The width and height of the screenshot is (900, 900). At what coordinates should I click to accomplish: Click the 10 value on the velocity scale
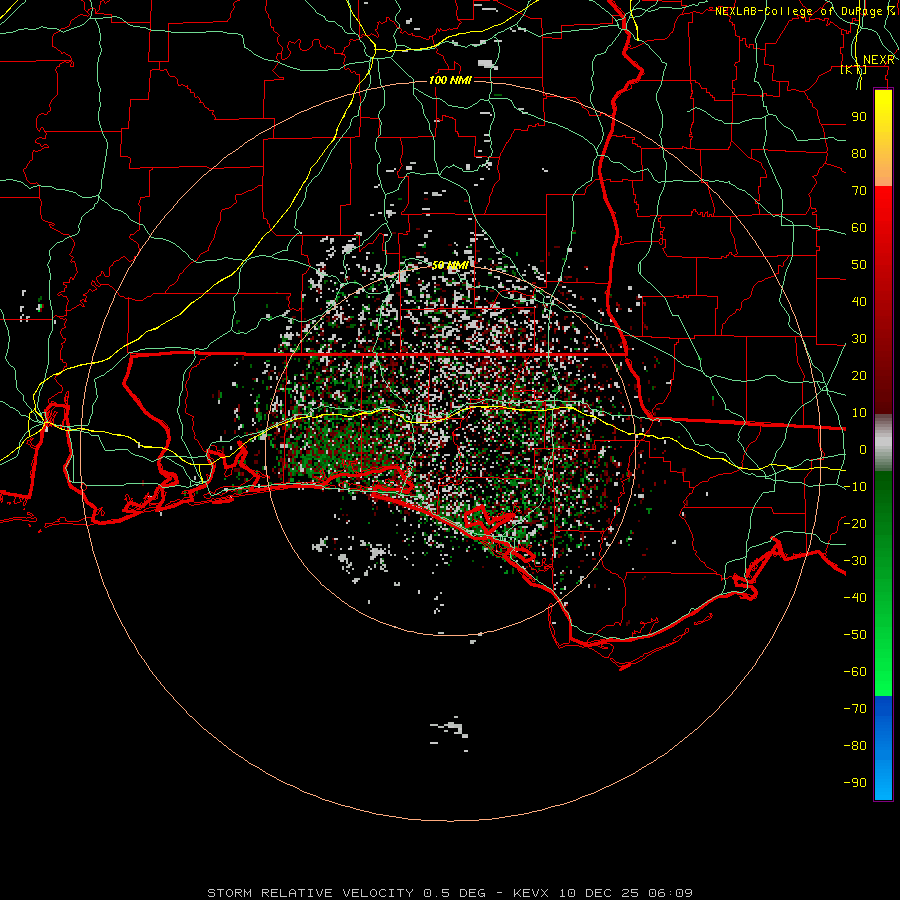click(859, 413)
